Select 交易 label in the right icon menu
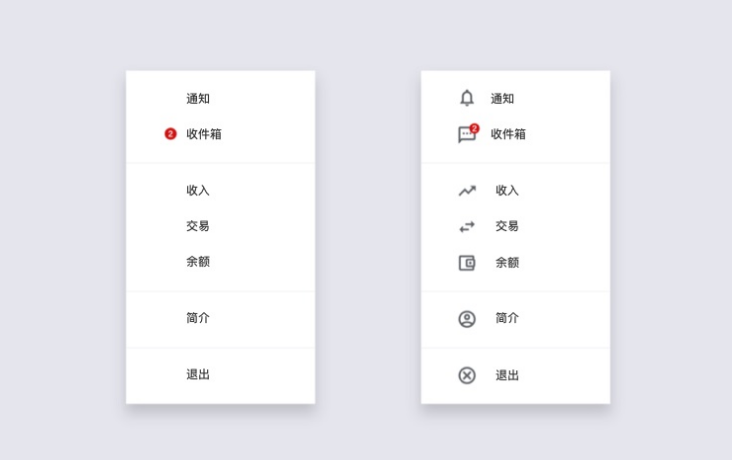 click(x=507, y=226)
